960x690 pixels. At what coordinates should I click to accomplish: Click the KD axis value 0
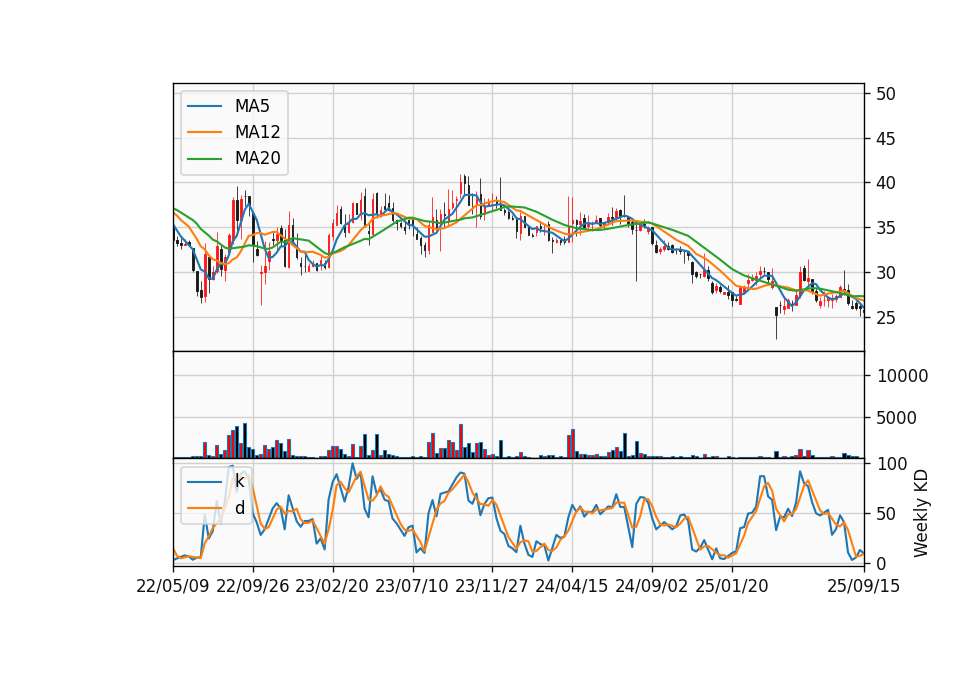[x=882, y=563]
